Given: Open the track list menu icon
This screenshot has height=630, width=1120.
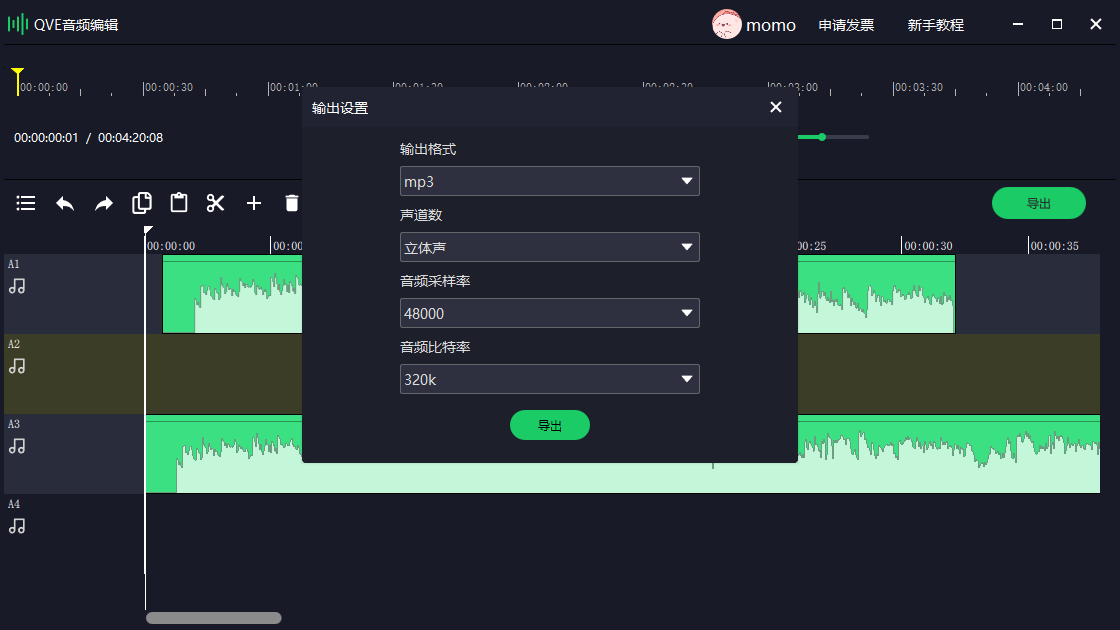Looking at the screenshot, I should [x=26, y=203].
